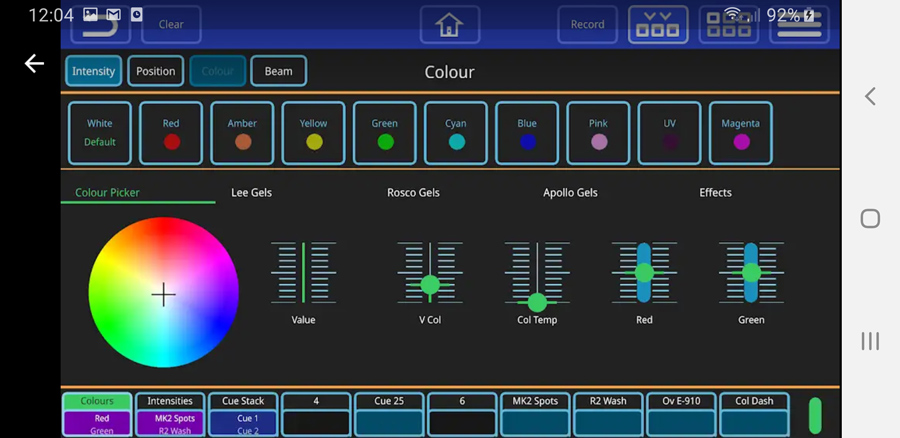Apply the Cyan colour palette

pos(456,133)
